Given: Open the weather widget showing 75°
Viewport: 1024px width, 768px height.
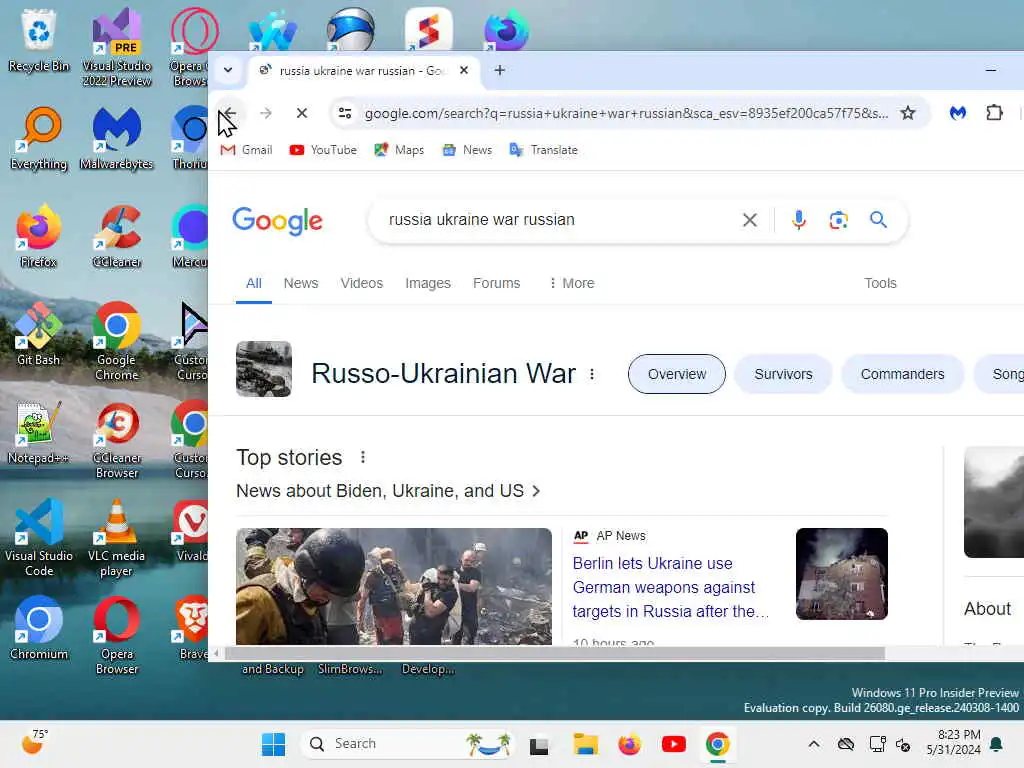Looking at the screenshot, I should (x=34, y=742).
